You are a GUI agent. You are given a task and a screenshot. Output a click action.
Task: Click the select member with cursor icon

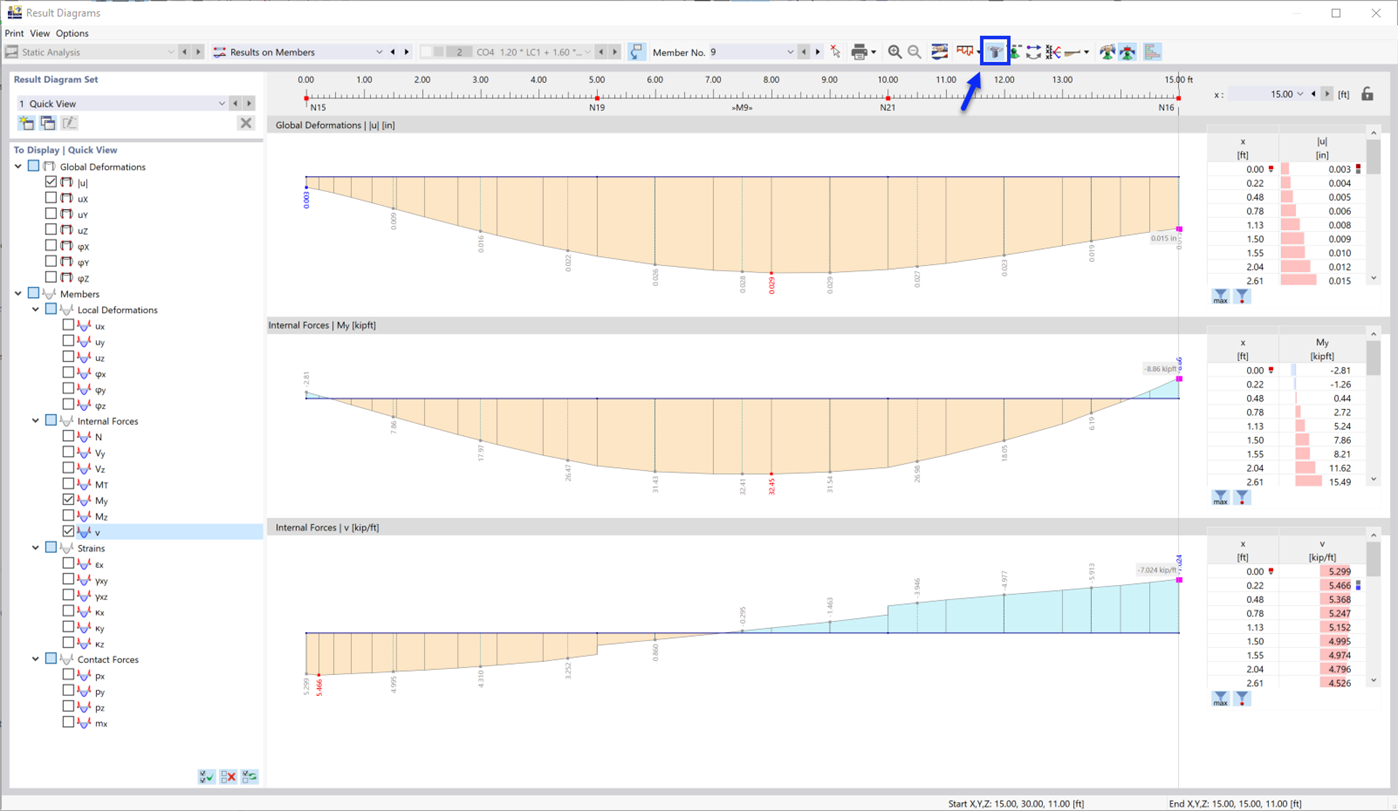835,52
